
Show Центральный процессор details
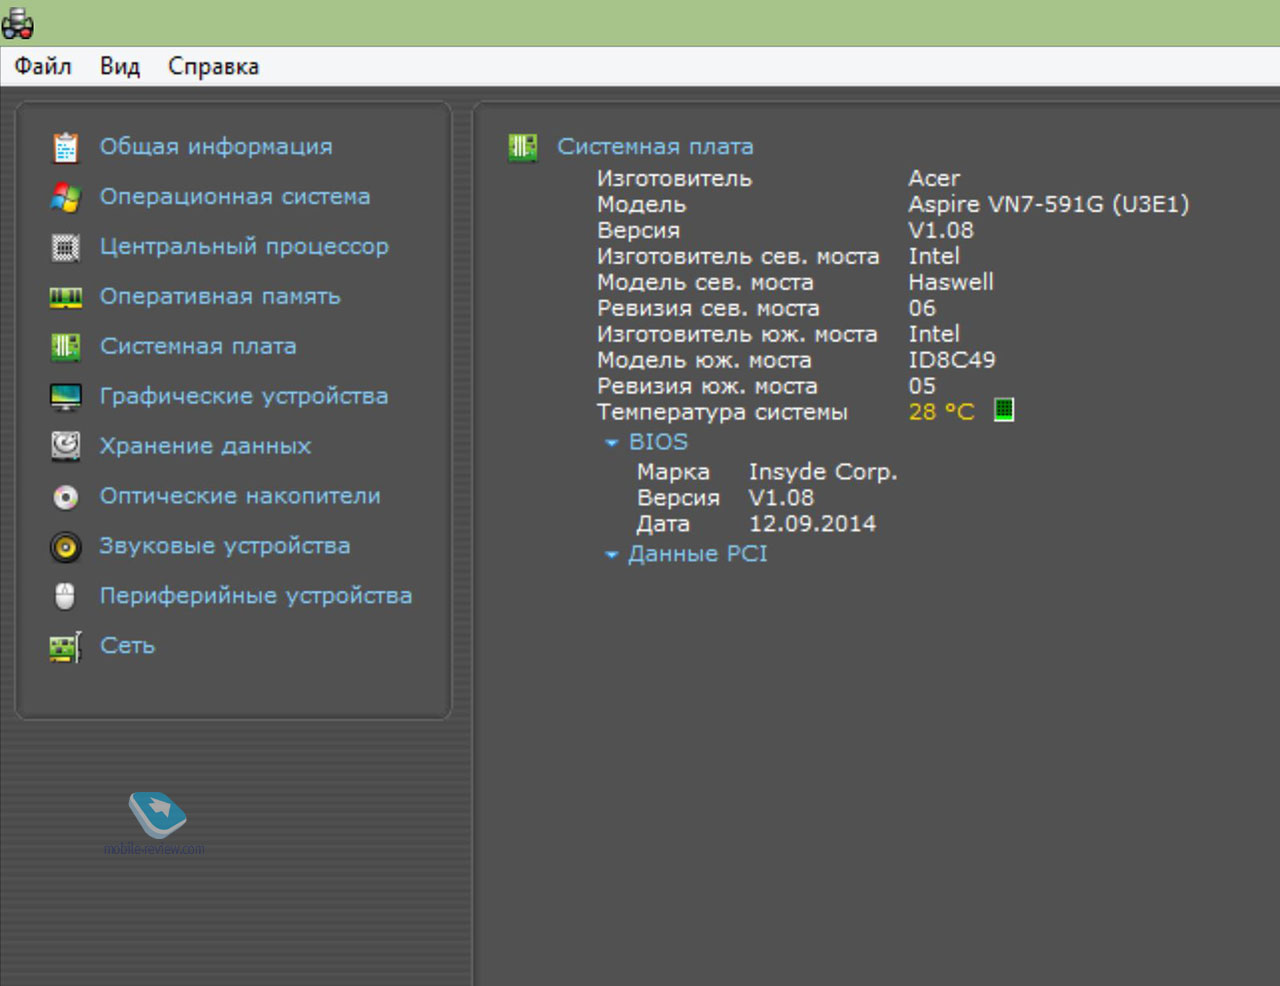[244, 246]
